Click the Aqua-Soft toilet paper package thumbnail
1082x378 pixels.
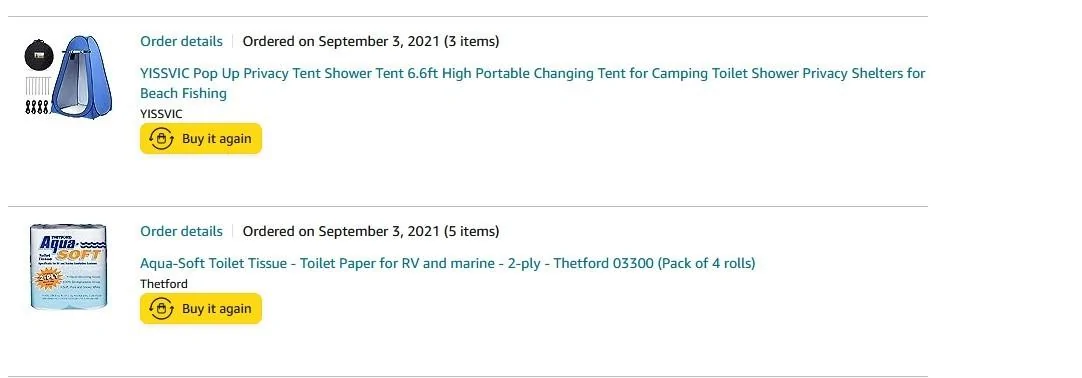coord(68,266)
